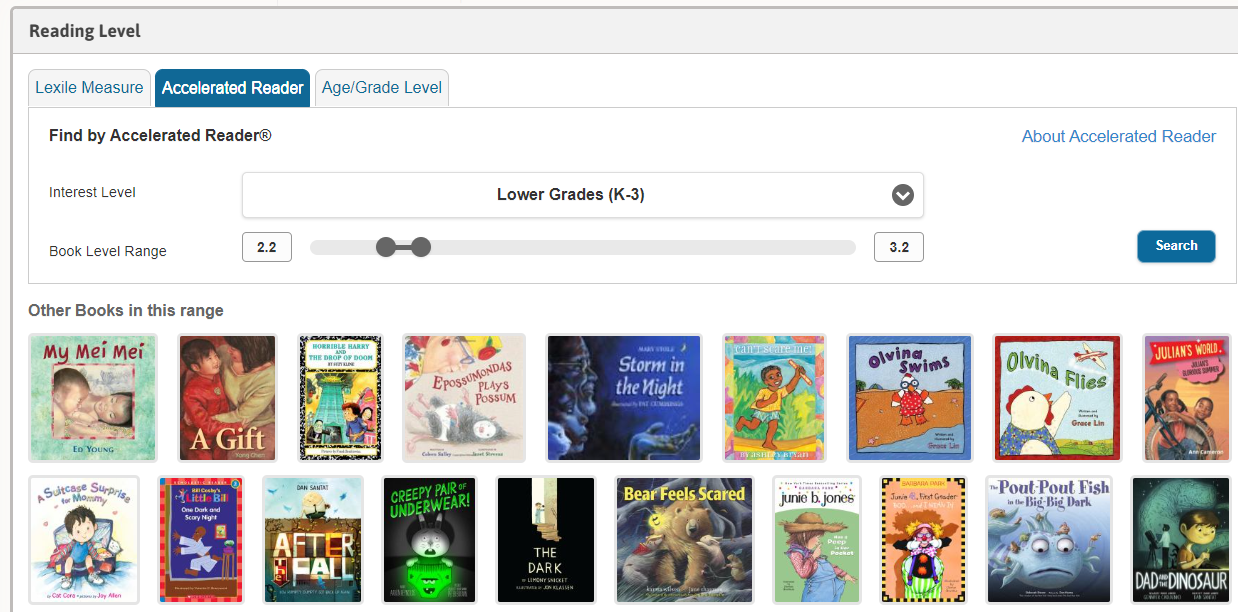Open Little Bill One Dark and Scary Night
This screenshot has width=1238, height=612.
(x=201, y=540)
